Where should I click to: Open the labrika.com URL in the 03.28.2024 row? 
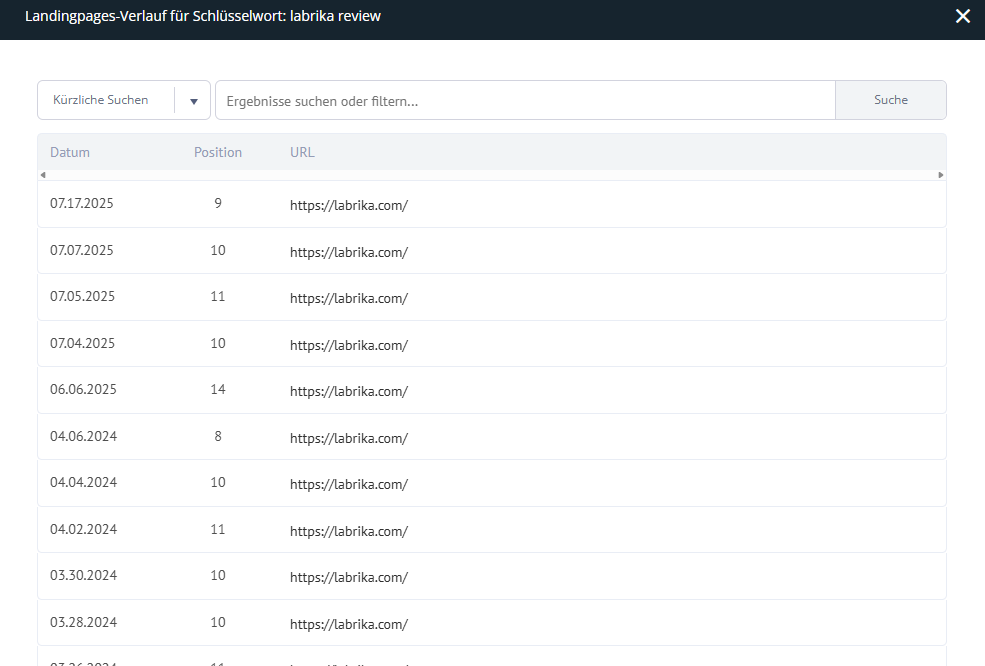(x=349, y=624)
